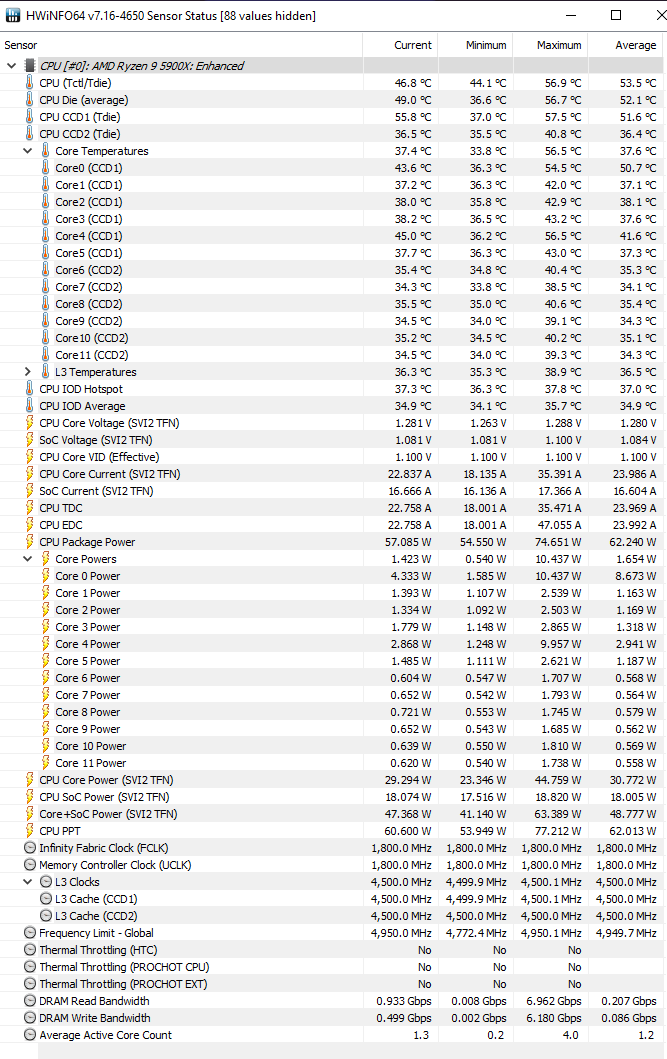Click icon beside Average Active Core Count
This screenshot has height=1059, width=667.
30,1035
